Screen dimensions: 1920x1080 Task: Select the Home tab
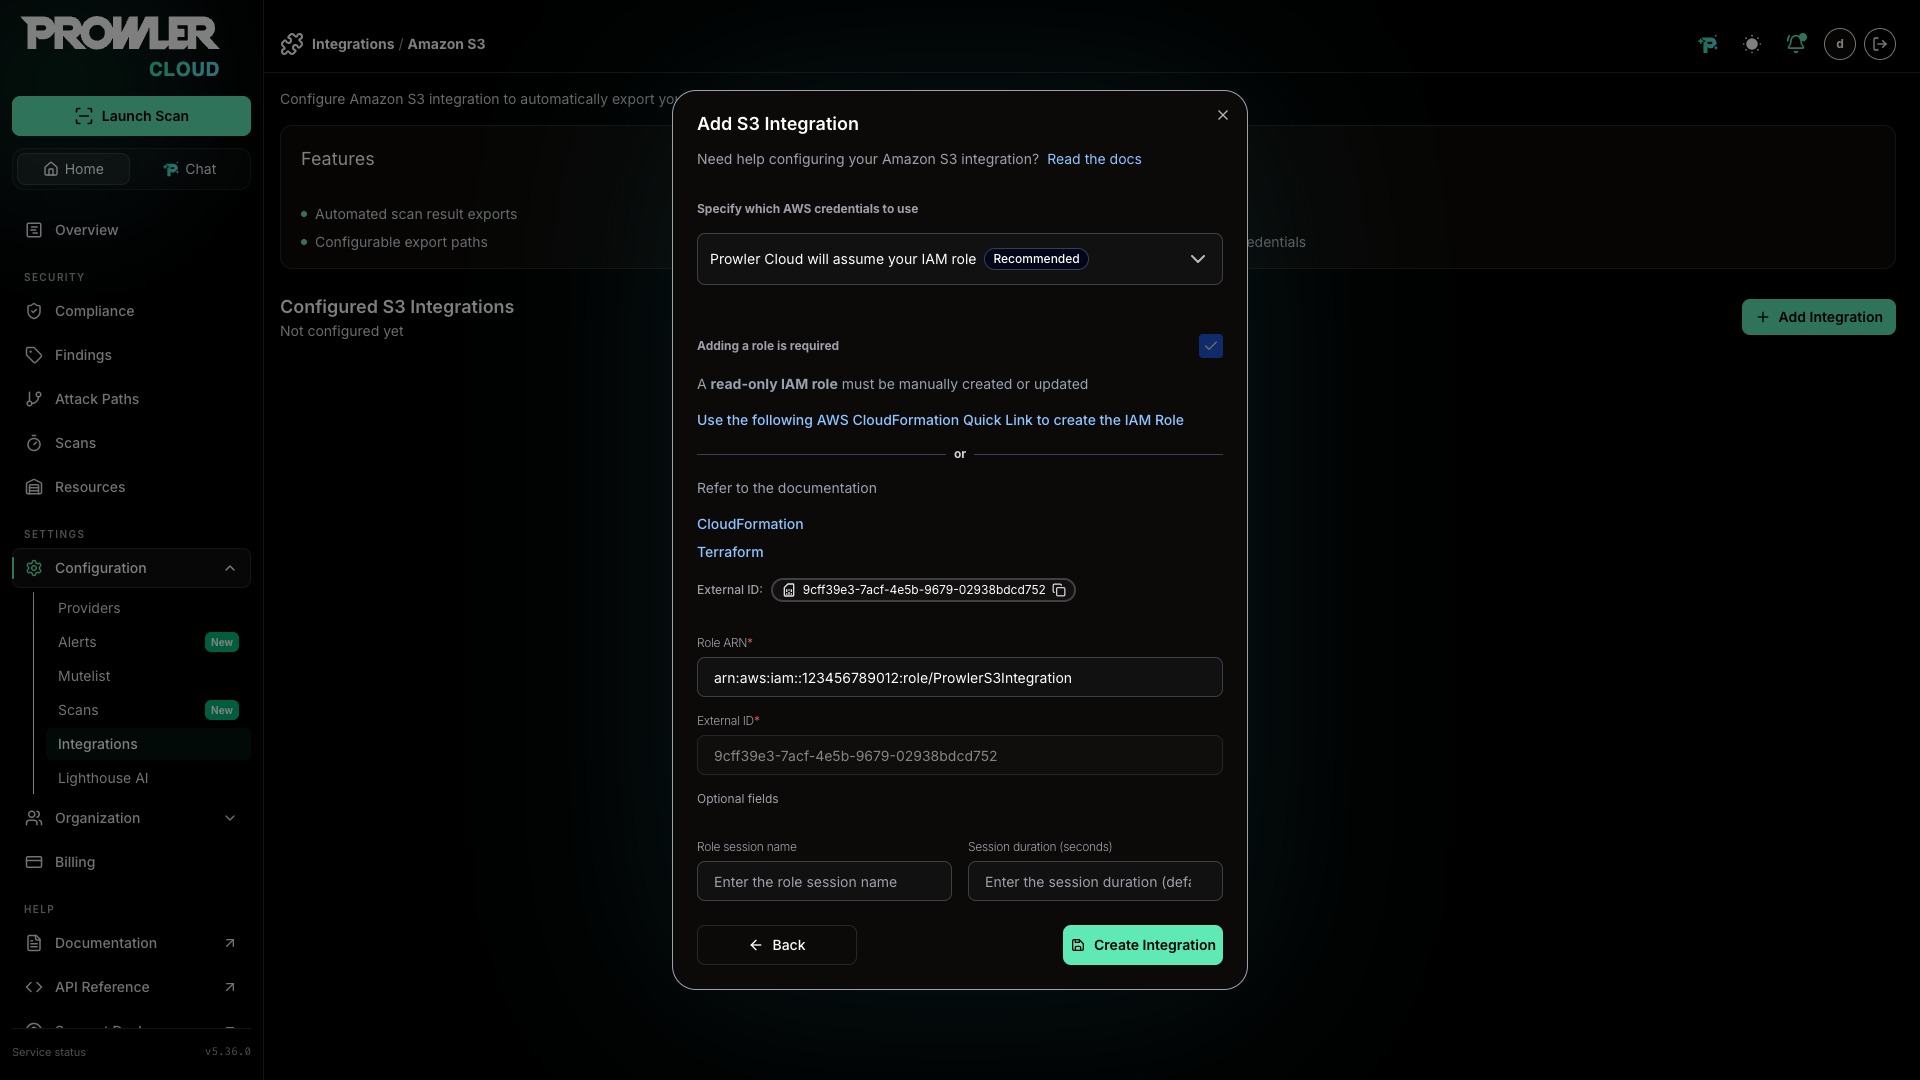(73, 169)
